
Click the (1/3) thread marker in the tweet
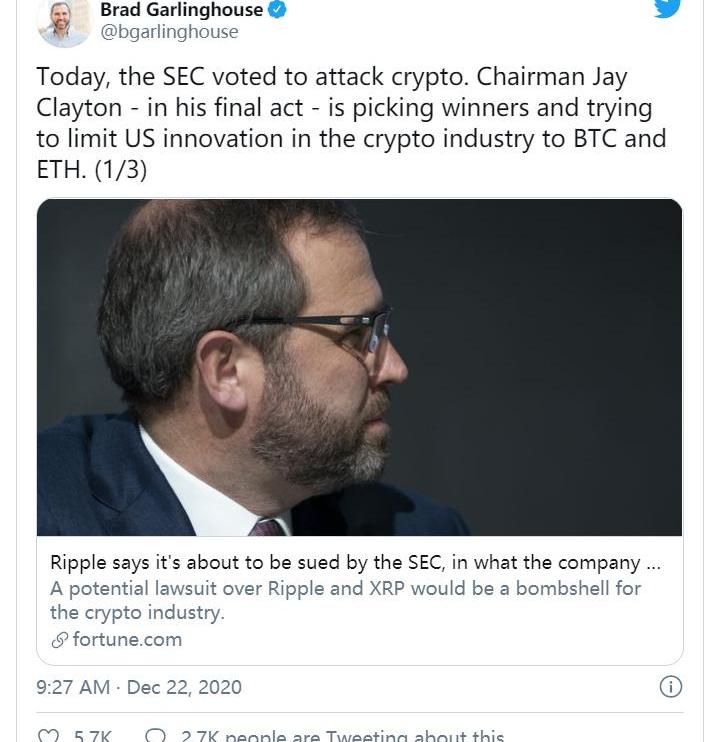tap(120, 170)
